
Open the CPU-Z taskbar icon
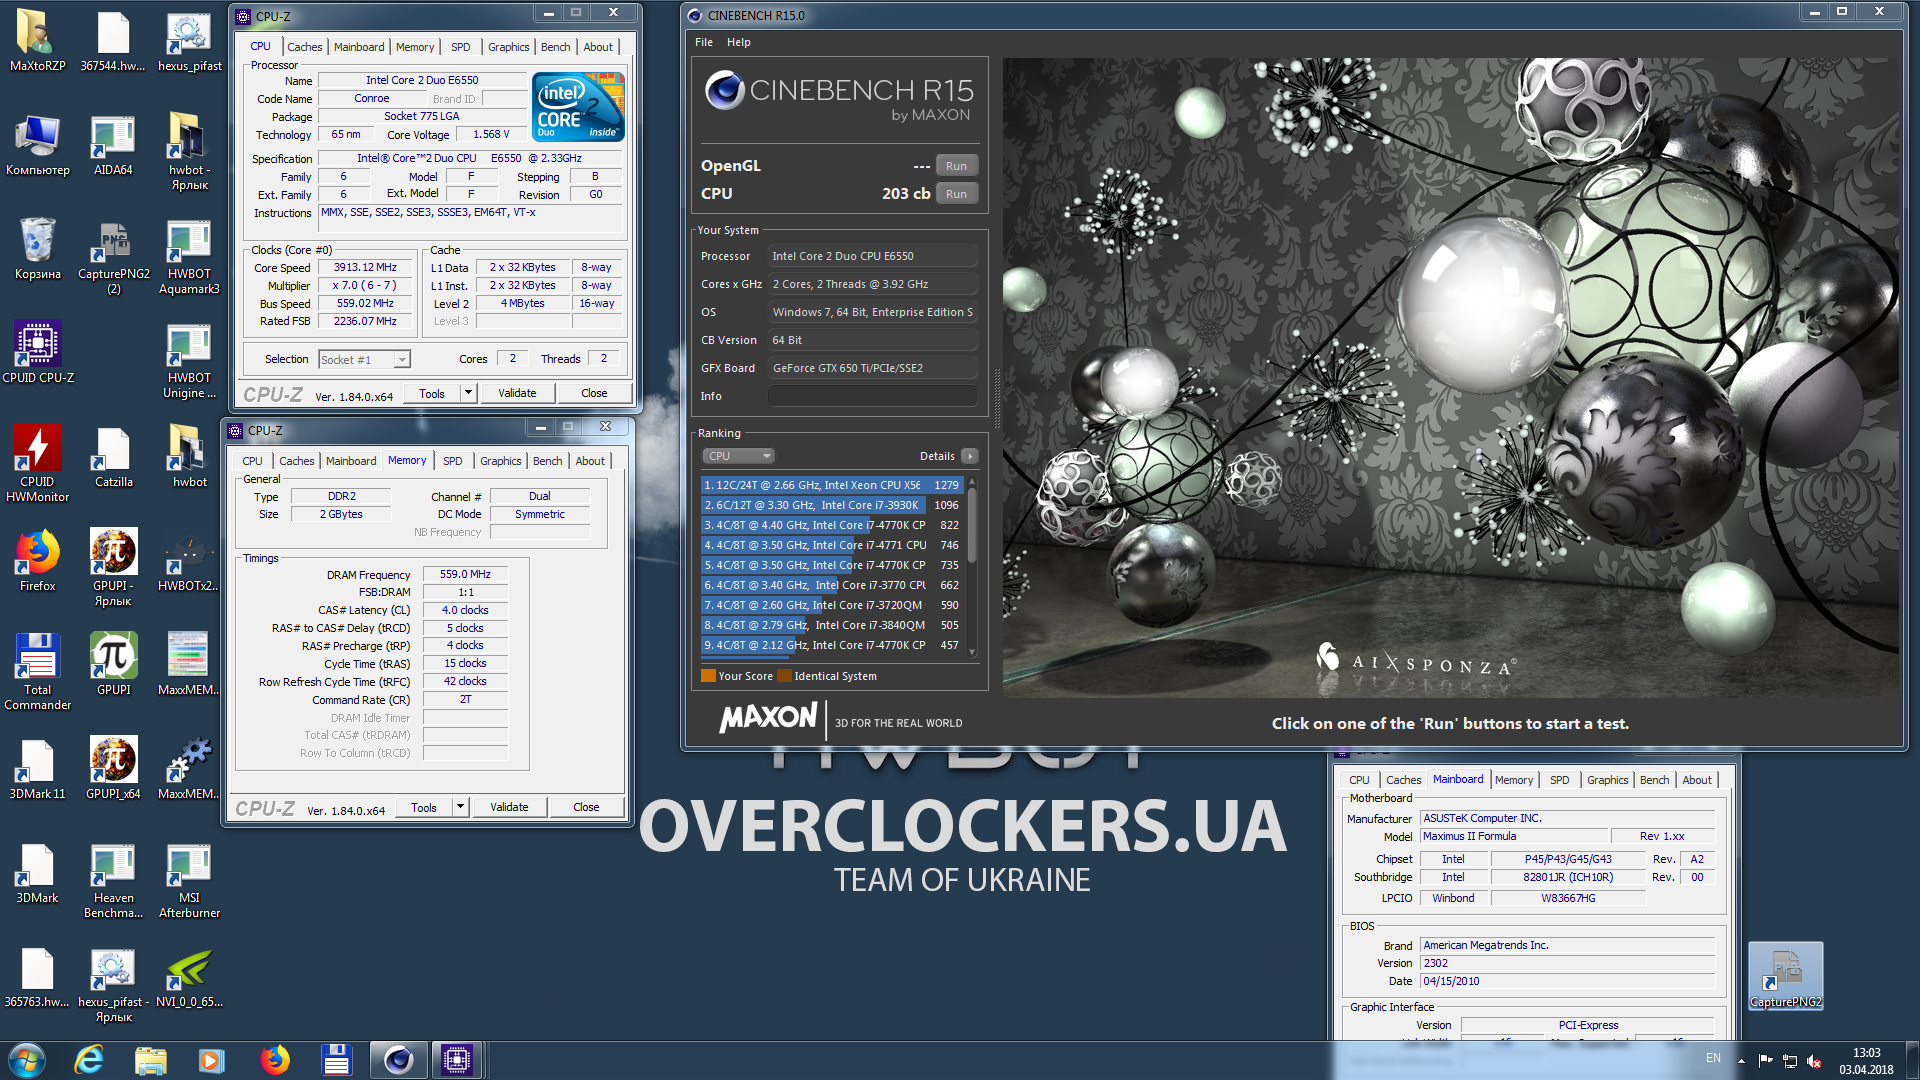tap(457, 1060)
